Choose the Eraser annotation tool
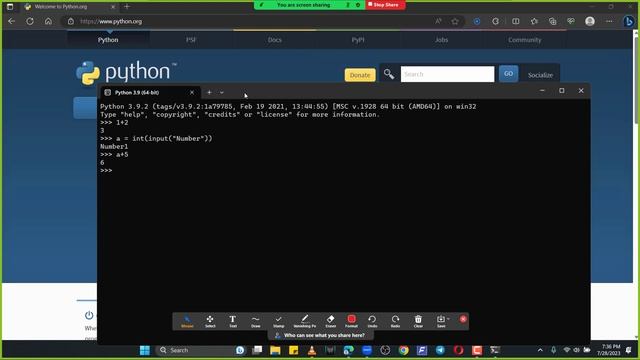The height and width of the screenshot is (360, 640). pos(331,321)
